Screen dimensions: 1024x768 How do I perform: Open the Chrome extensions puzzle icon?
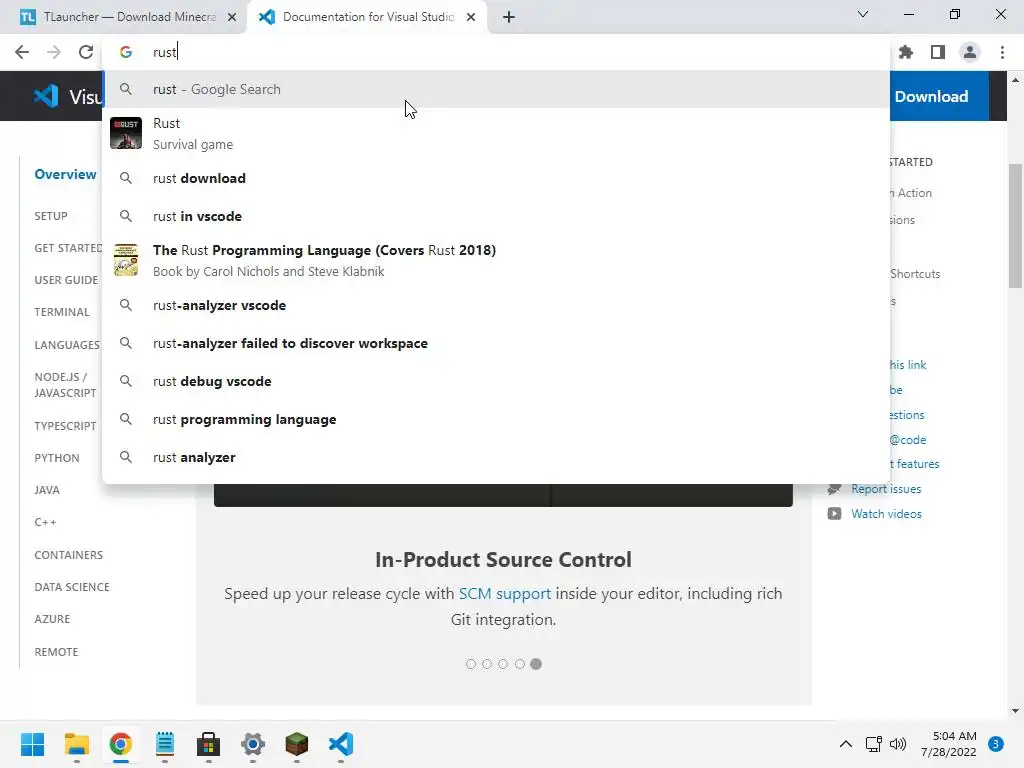point(906,52)
